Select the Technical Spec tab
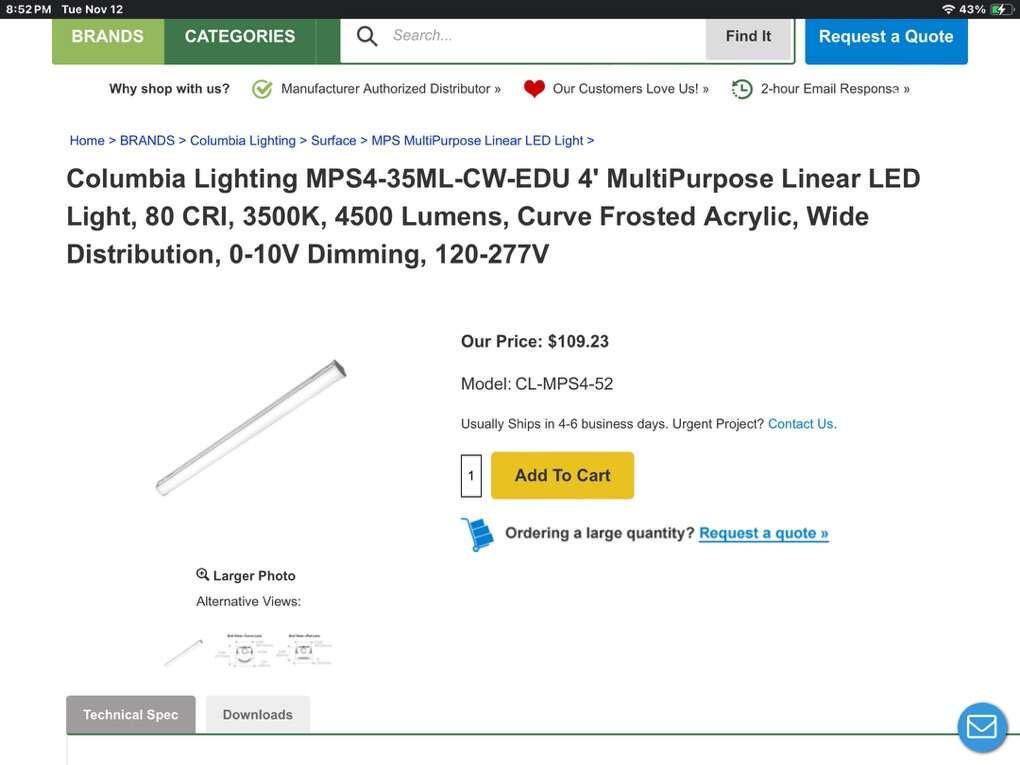The image size is (1020, 765). pos(130,714)
